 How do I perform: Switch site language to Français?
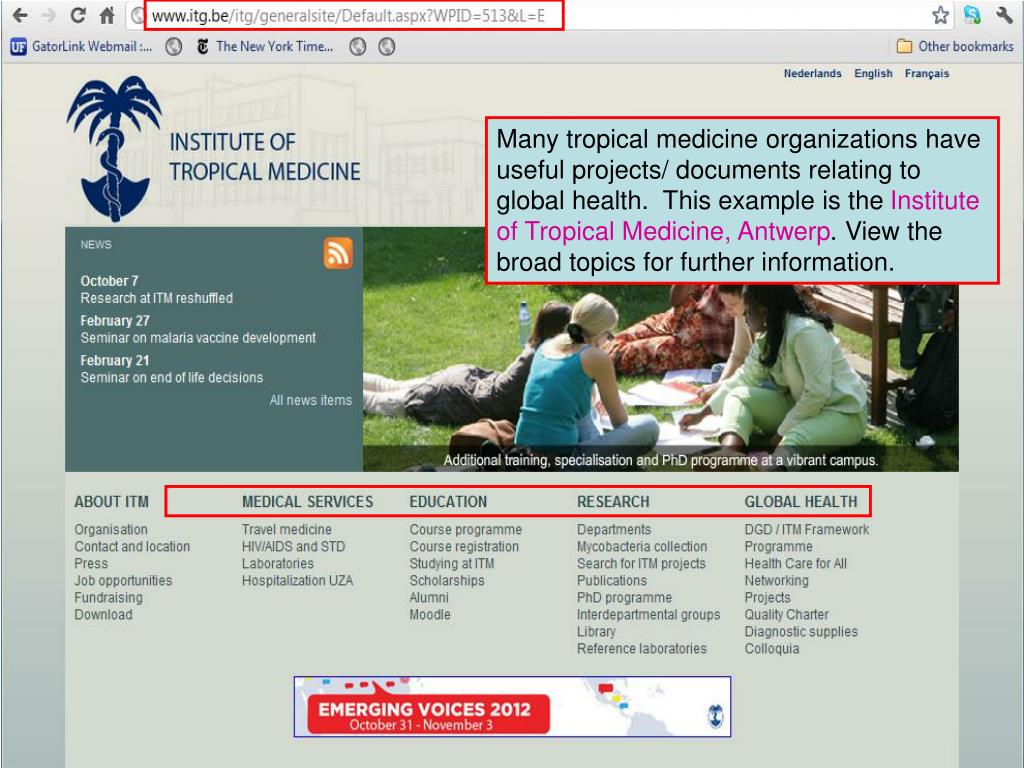(927, 73)
